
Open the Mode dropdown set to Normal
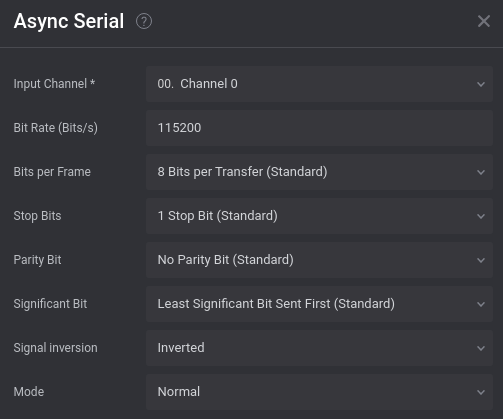tap(319, 392)
